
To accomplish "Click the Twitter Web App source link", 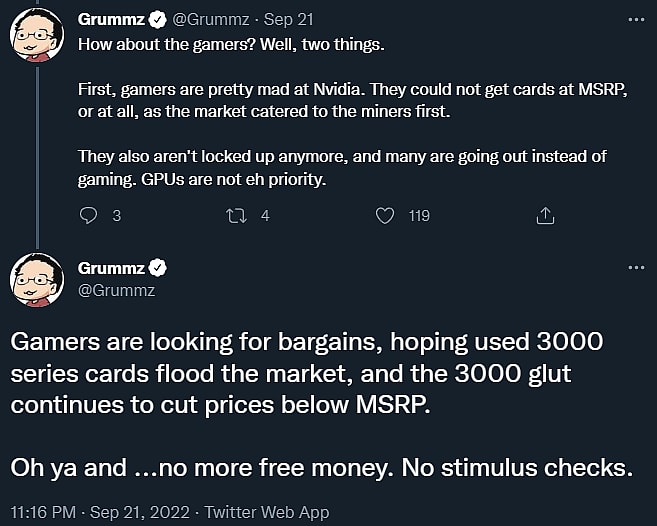I will click(266, 512).
